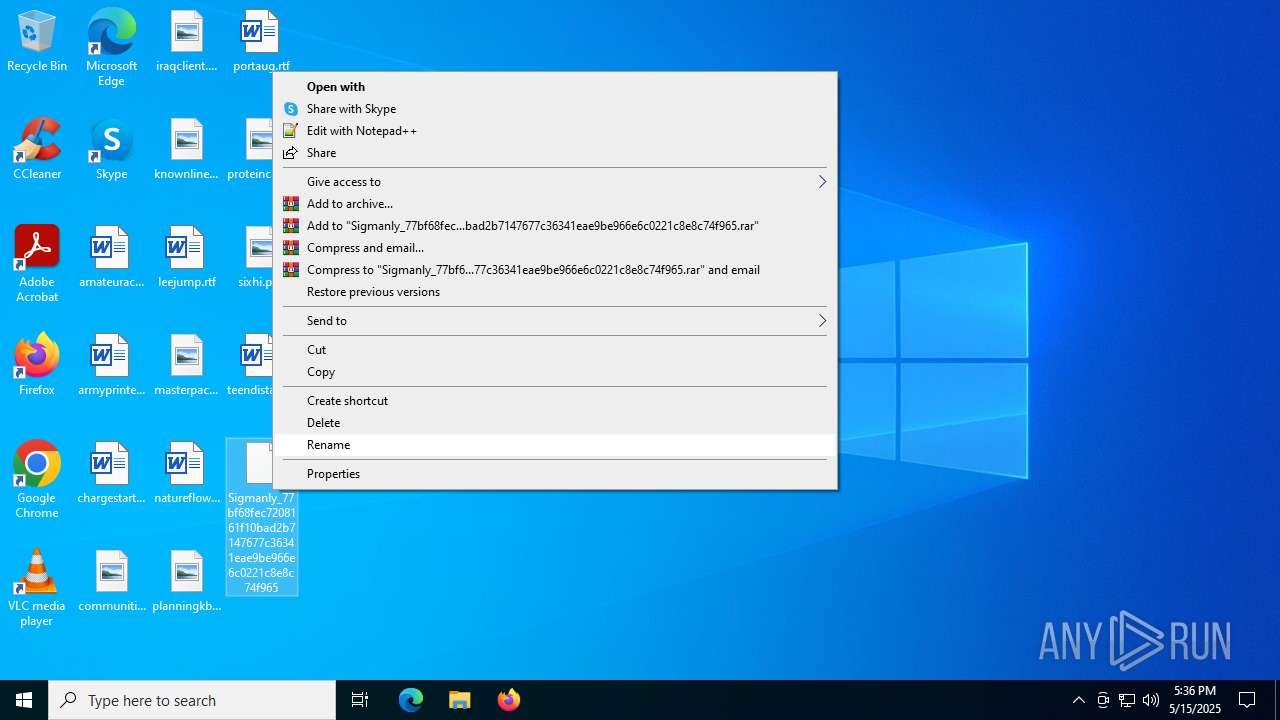Viewport: 1280px width, 720px height.
Task: Select the iraqclient image file icon
Action: [186, 42]
